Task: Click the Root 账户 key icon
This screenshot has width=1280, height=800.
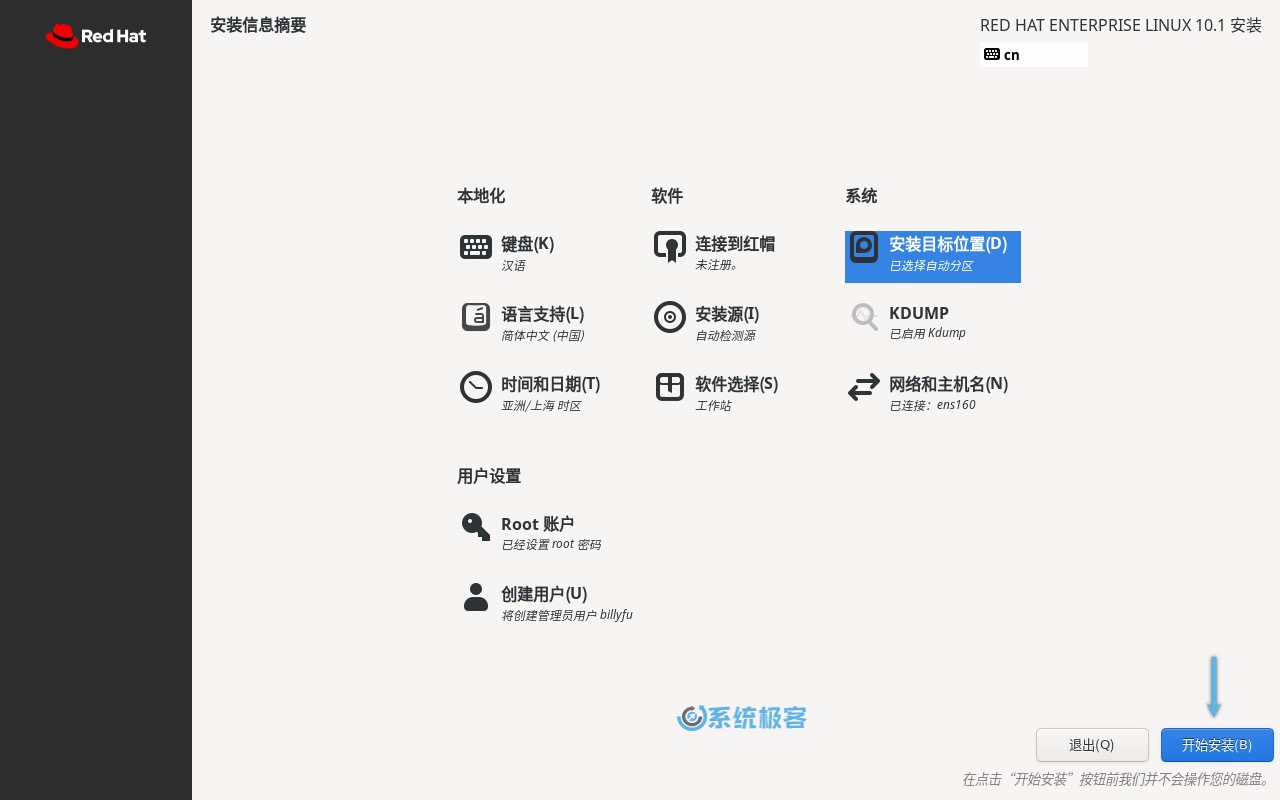Action: coord(476,527)
